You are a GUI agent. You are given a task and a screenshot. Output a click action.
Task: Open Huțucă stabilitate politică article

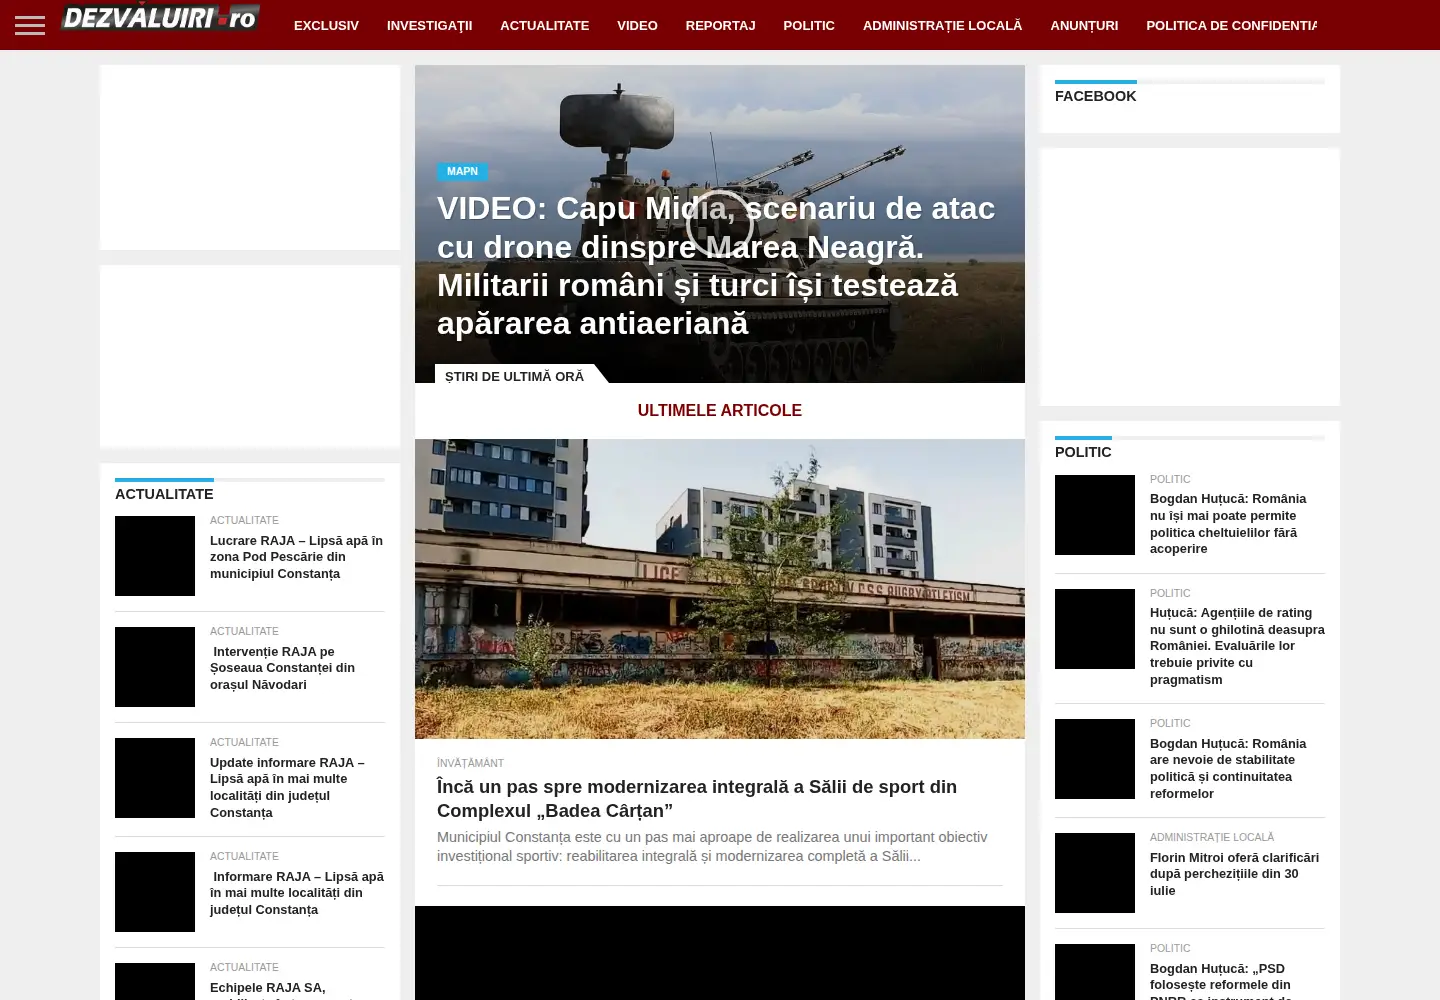click(x=1228, y=768)
